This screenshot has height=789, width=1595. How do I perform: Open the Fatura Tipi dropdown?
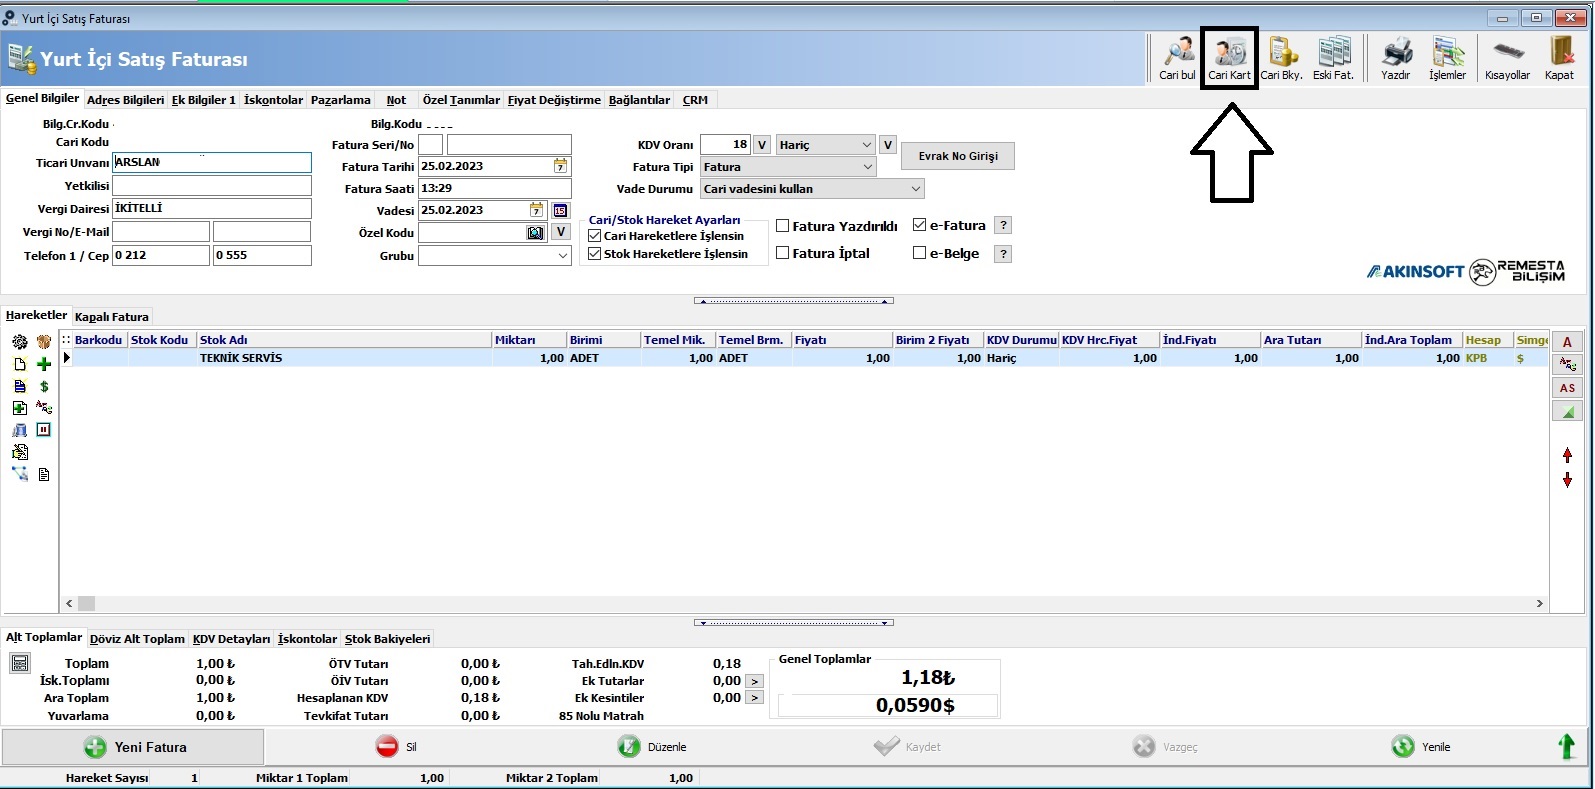coord(788,167)
